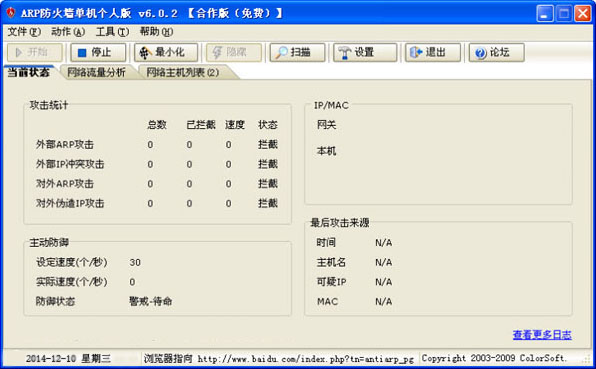This screenshot has width=596, height=369.
Task: Click the 最小化 minimize toolbar button
Action: click(x=166, y=52)
